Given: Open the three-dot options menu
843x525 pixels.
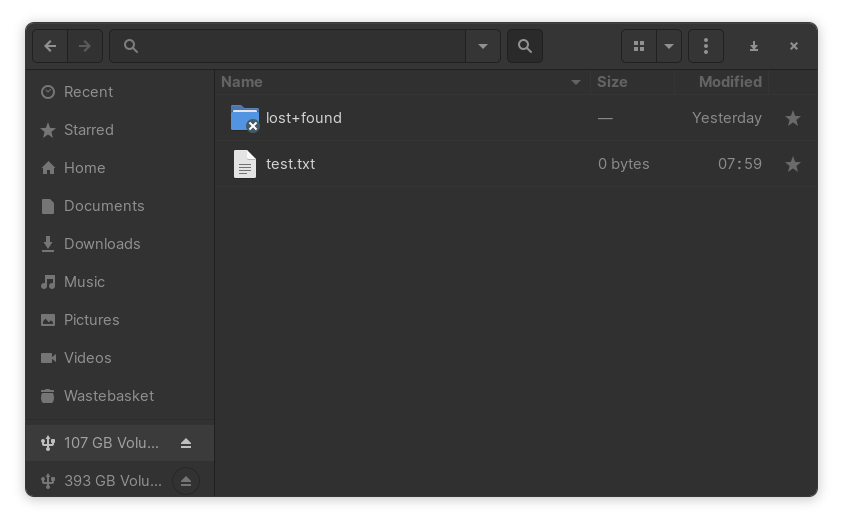Looking at the screenshot, I should [x=706, y=46].
